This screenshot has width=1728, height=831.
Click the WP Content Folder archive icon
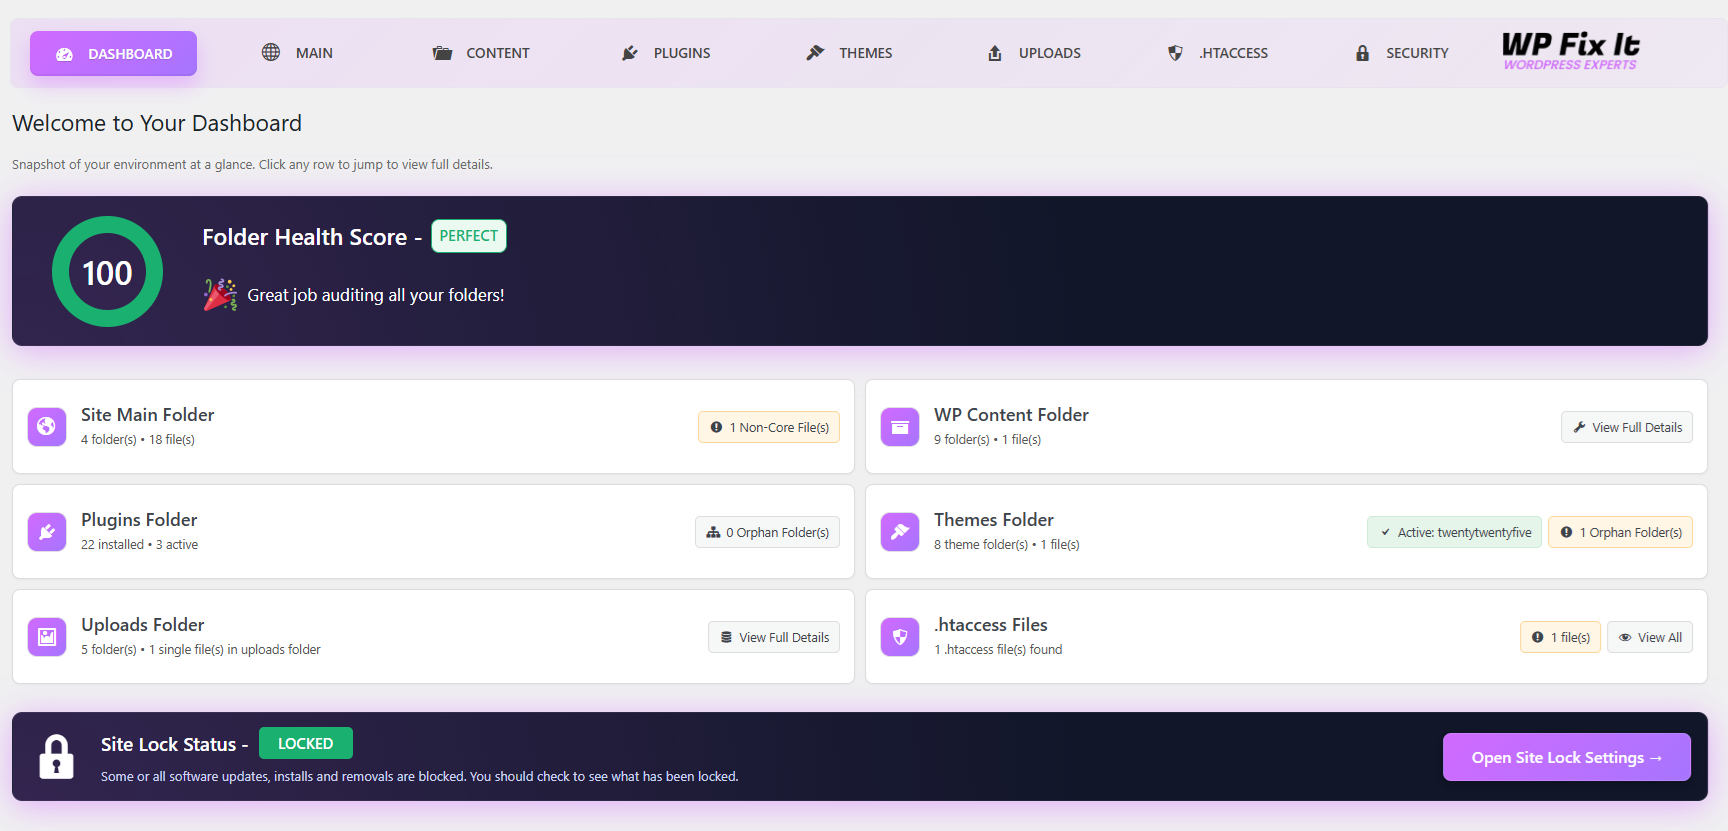(900, 427)
